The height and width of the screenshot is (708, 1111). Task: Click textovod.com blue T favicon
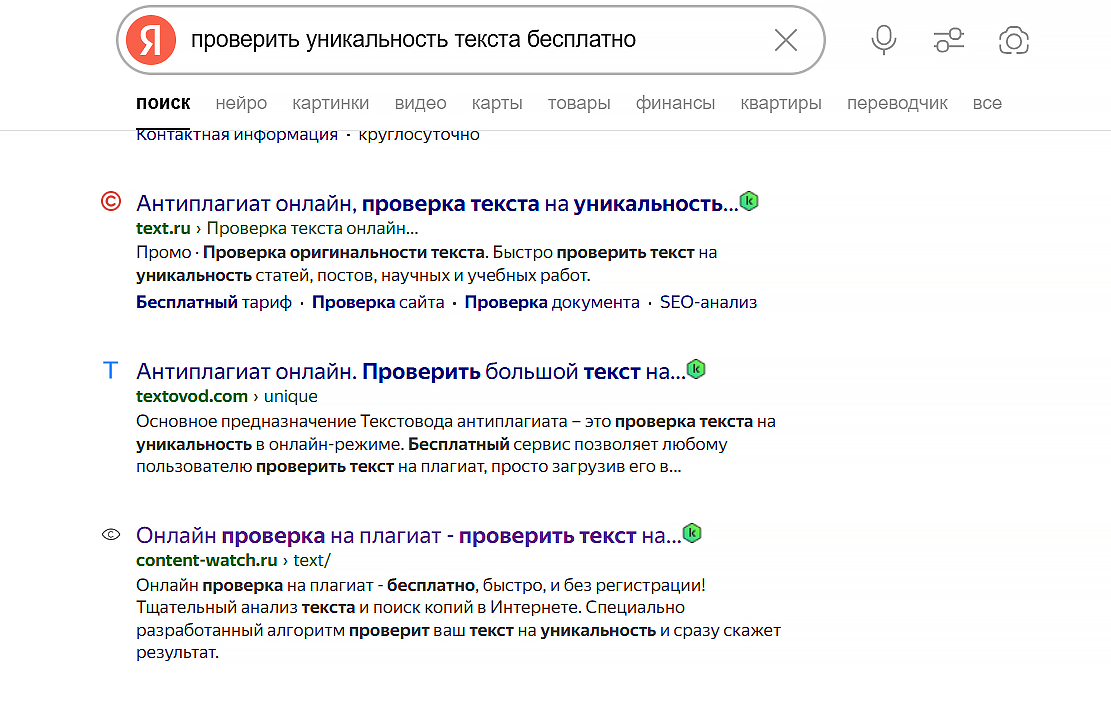tap(111, 371)
